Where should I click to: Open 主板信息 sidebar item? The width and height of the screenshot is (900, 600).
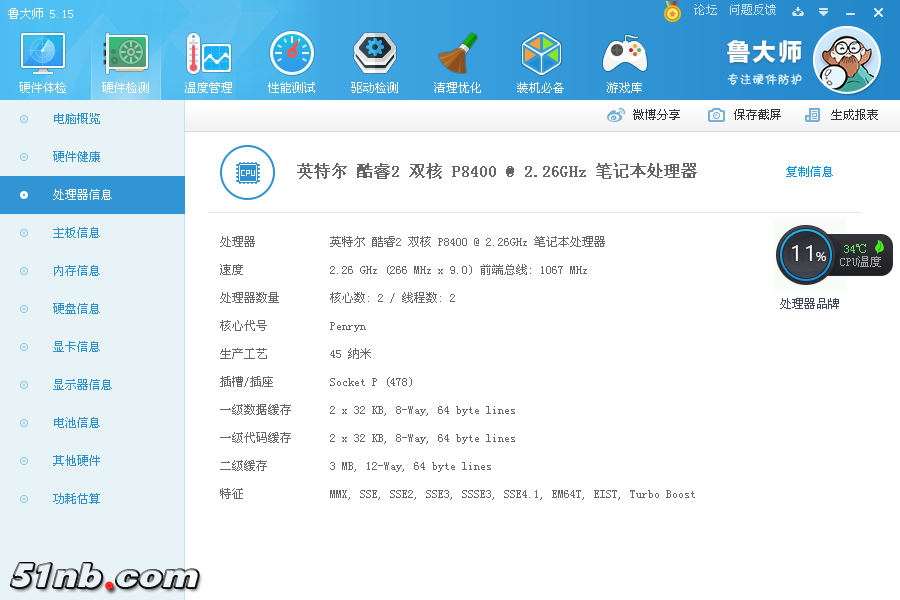pos(77,233)
